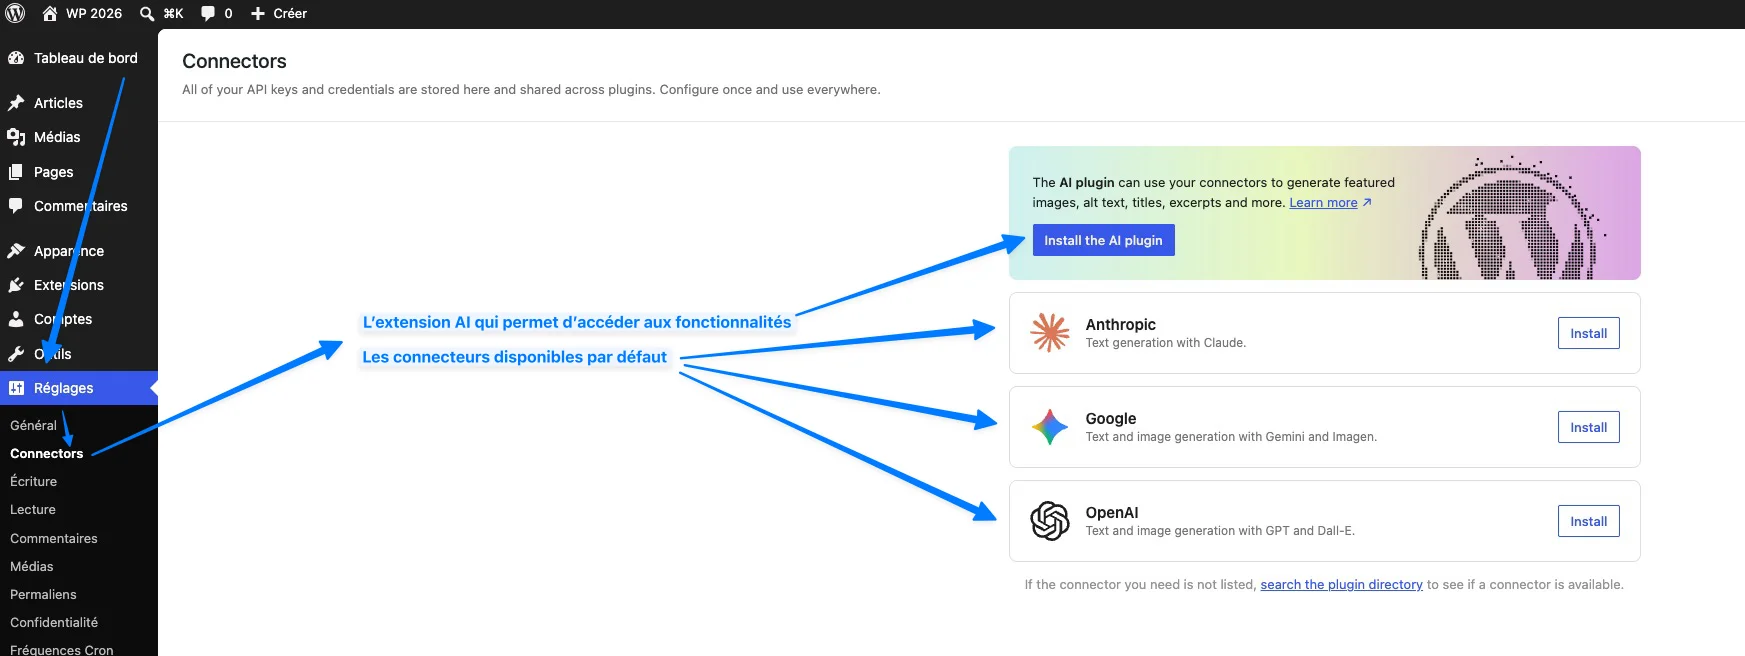Click the Pages icon in the sidebar
Viewport: 1745px width, 656px height.
coord(16,172)
